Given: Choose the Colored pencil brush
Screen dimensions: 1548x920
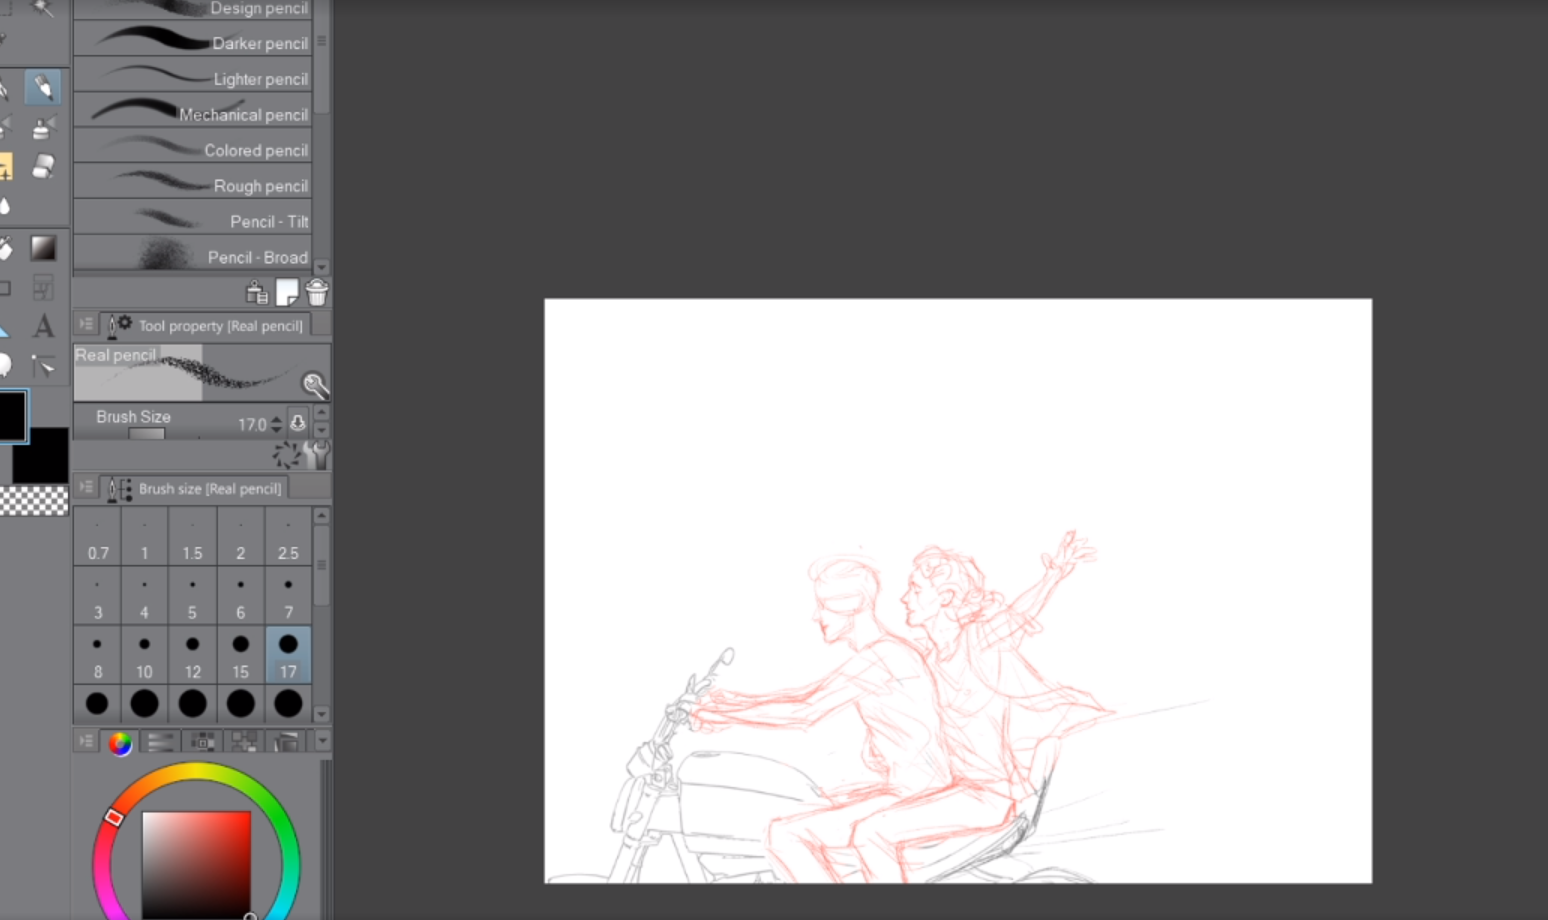Looking at the screenshot, I should pyautogui.click(x=193, y=149).
